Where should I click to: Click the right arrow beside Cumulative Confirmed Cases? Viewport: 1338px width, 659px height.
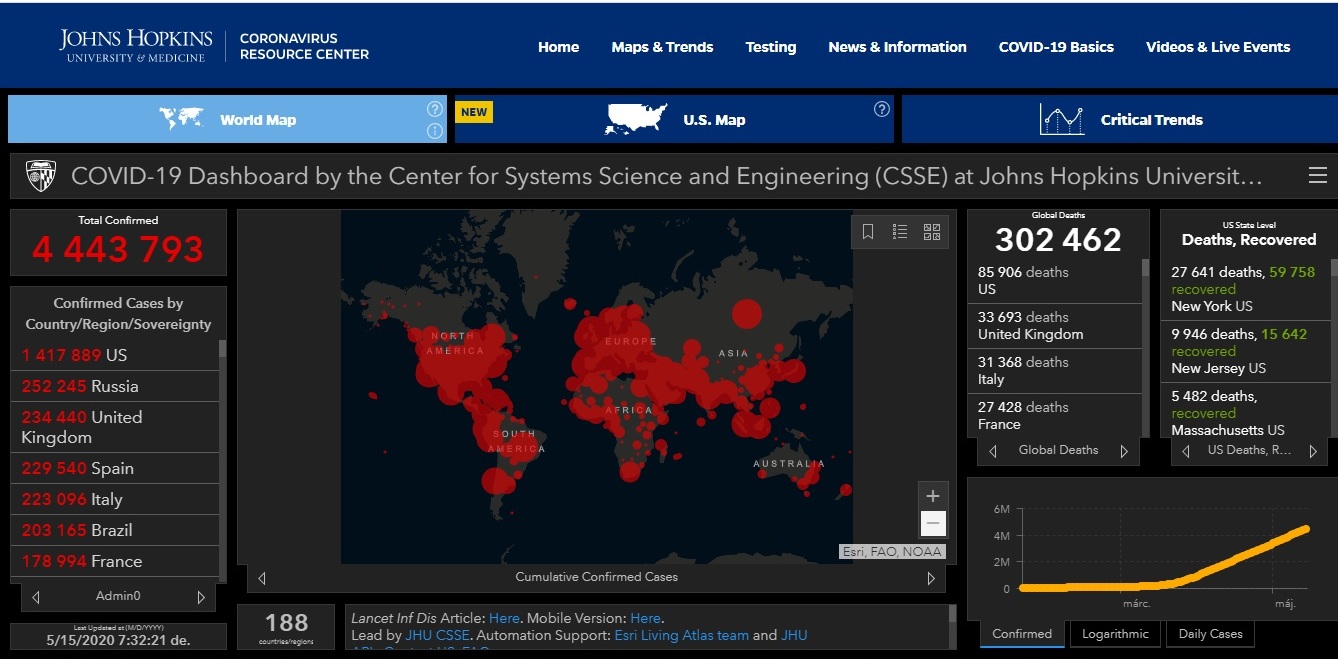pyautogui.click(x=931, y=578)
